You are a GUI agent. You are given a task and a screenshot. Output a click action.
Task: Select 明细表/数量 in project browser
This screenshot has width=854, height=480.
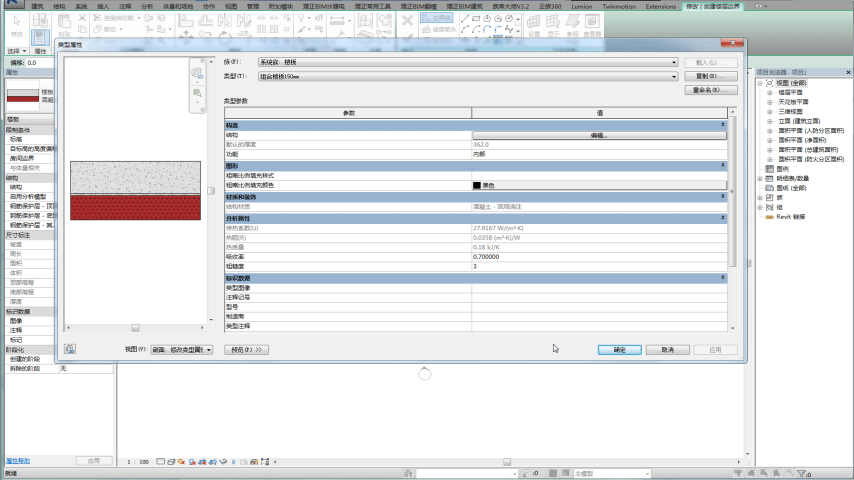point(792,179)
